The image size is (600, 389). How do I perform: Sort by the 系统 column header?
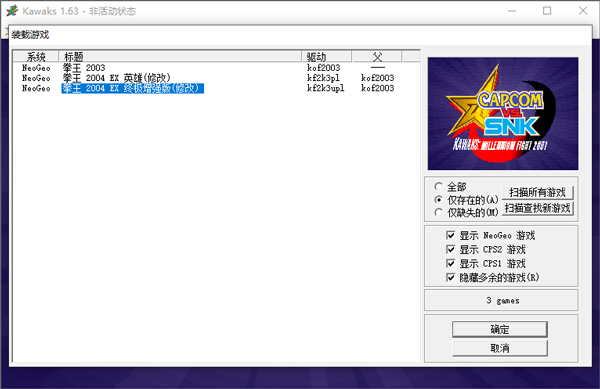pos(36,57)
